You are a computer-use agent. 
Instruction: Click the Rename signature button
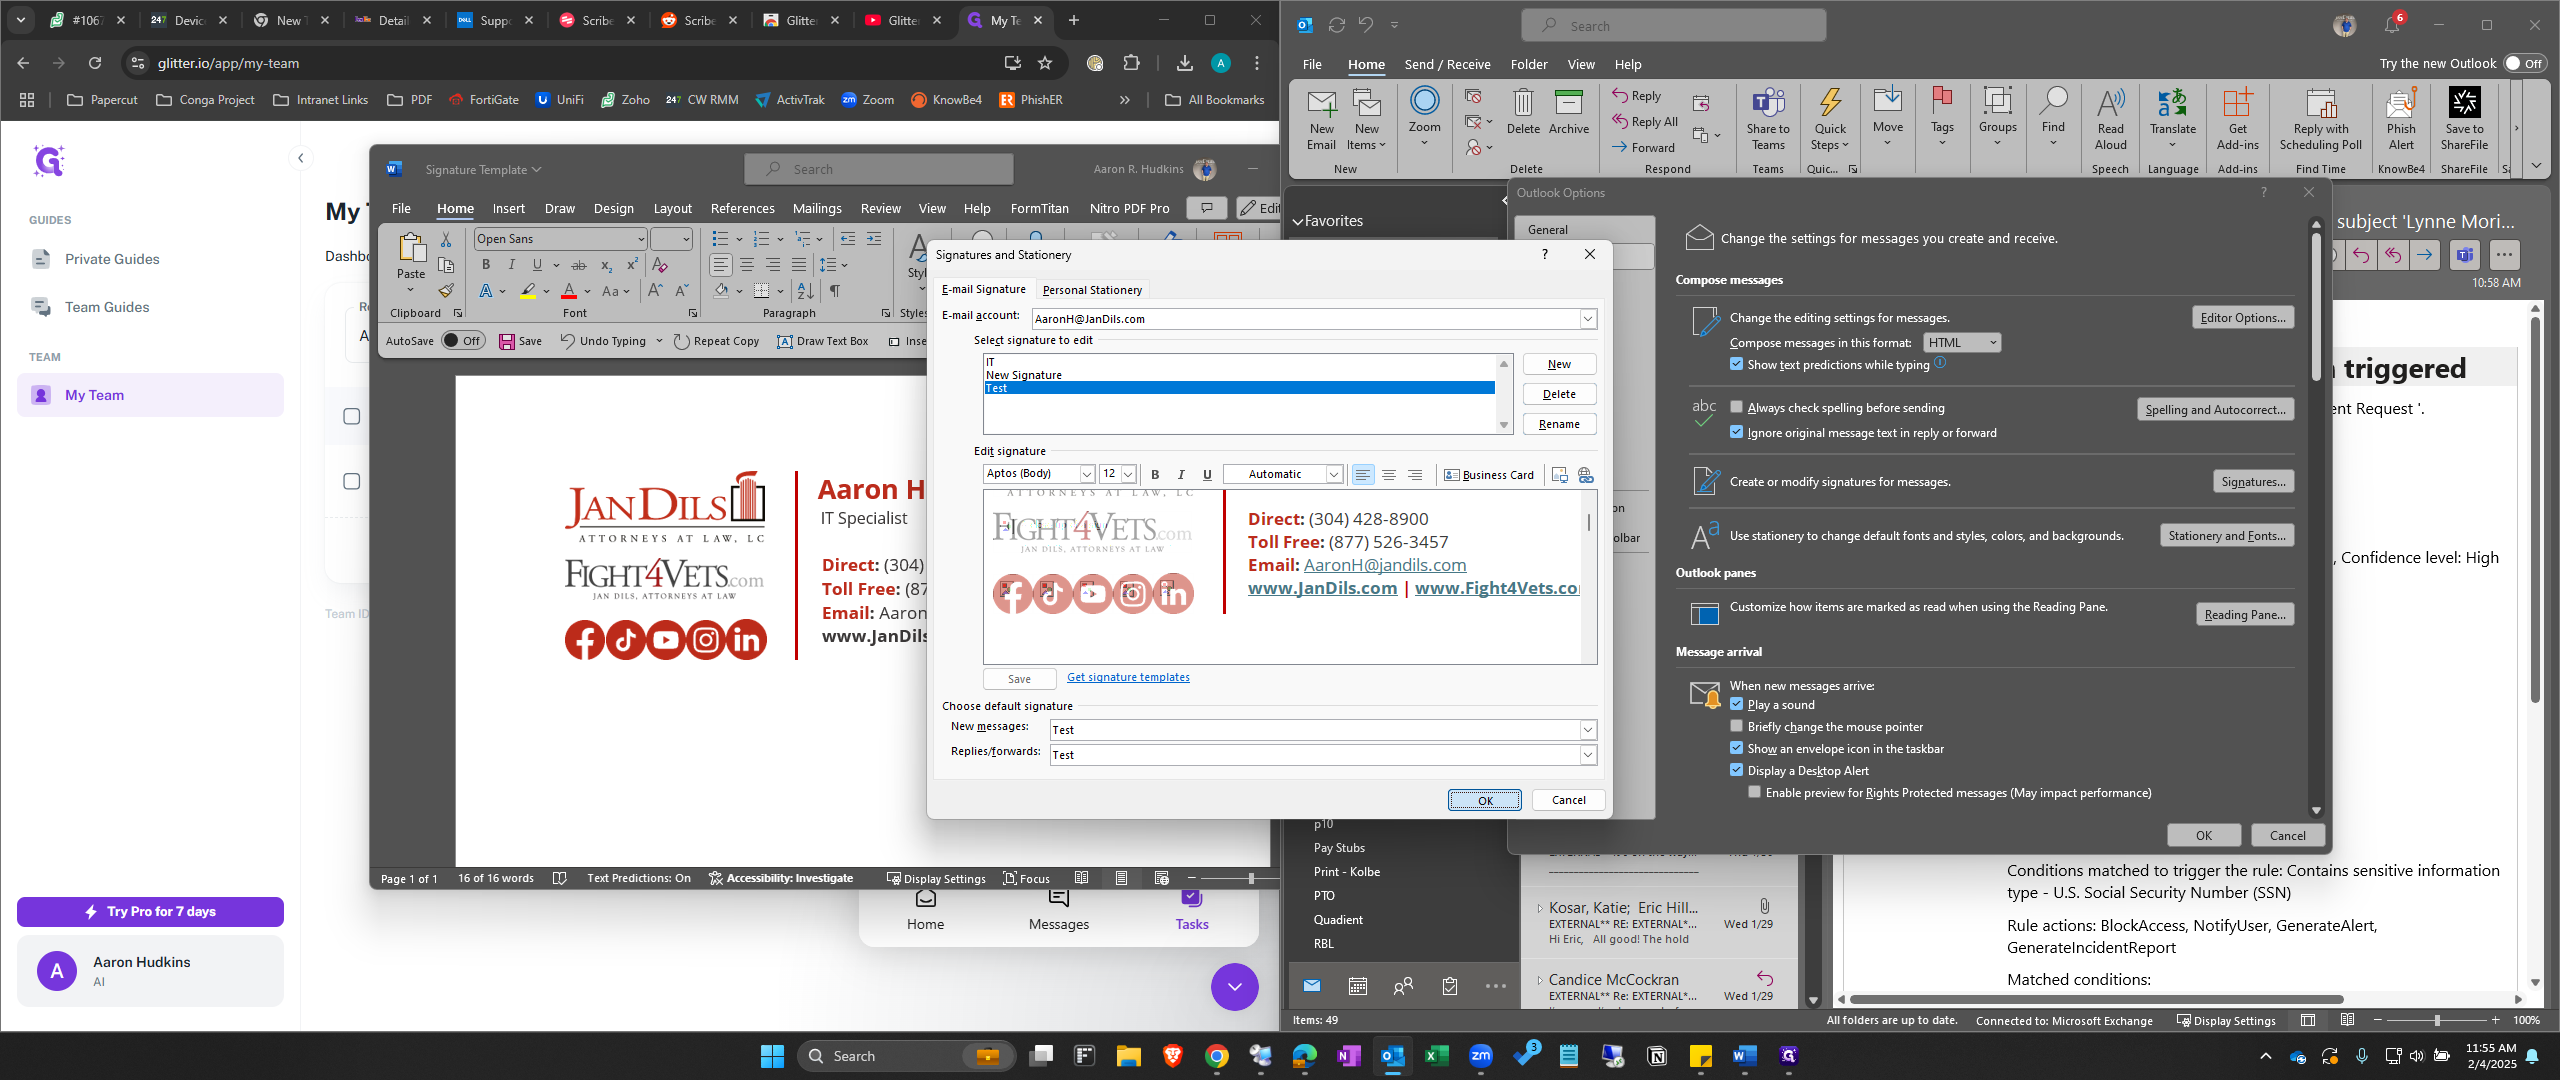1558,424
